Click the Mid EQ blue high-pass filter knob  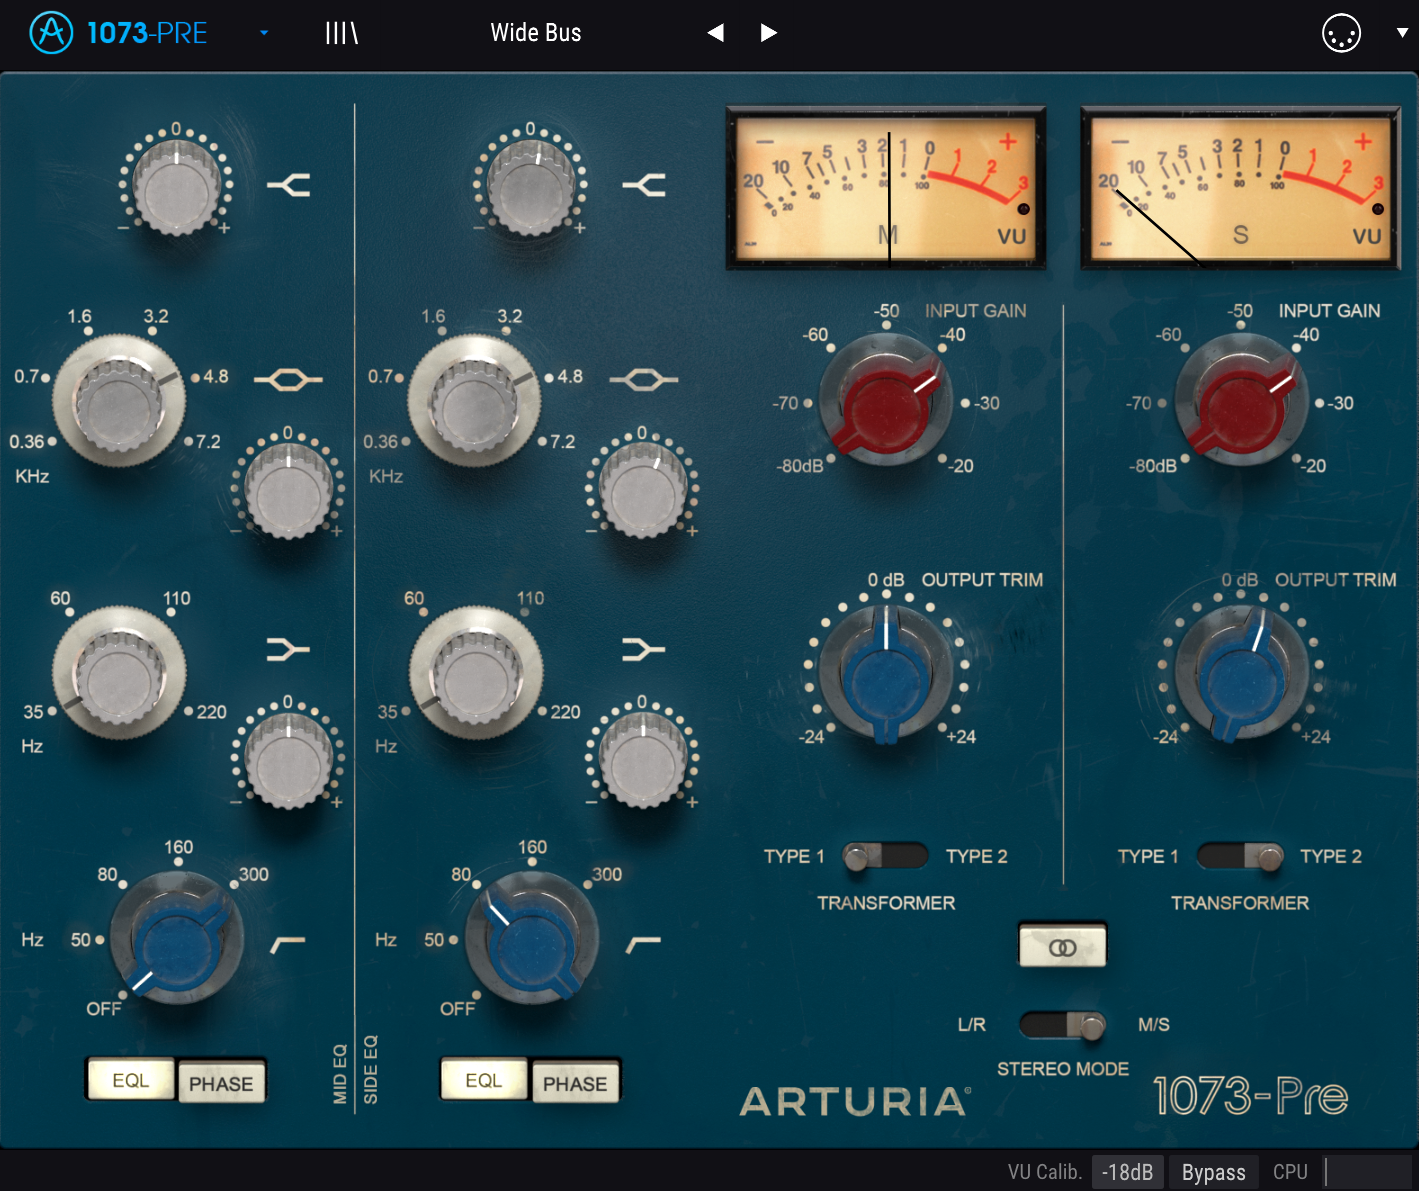coord(177,940)
